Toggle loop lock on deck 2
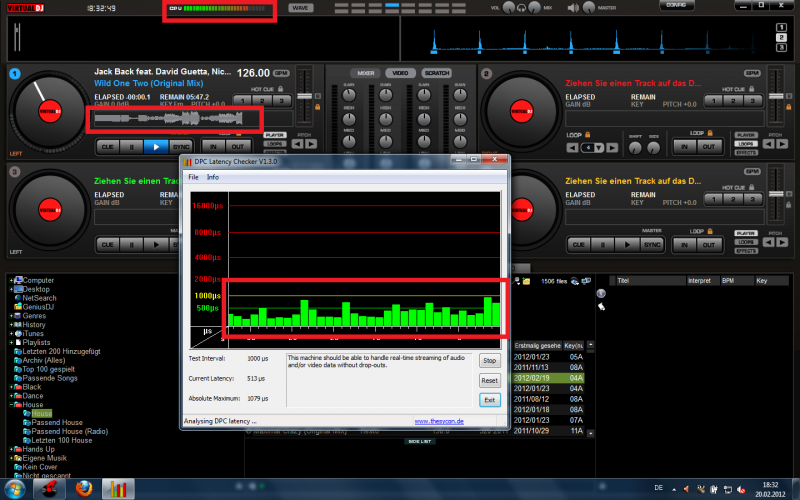The height and width of the screenshot is (500, 800). click(x=587, y=135)
